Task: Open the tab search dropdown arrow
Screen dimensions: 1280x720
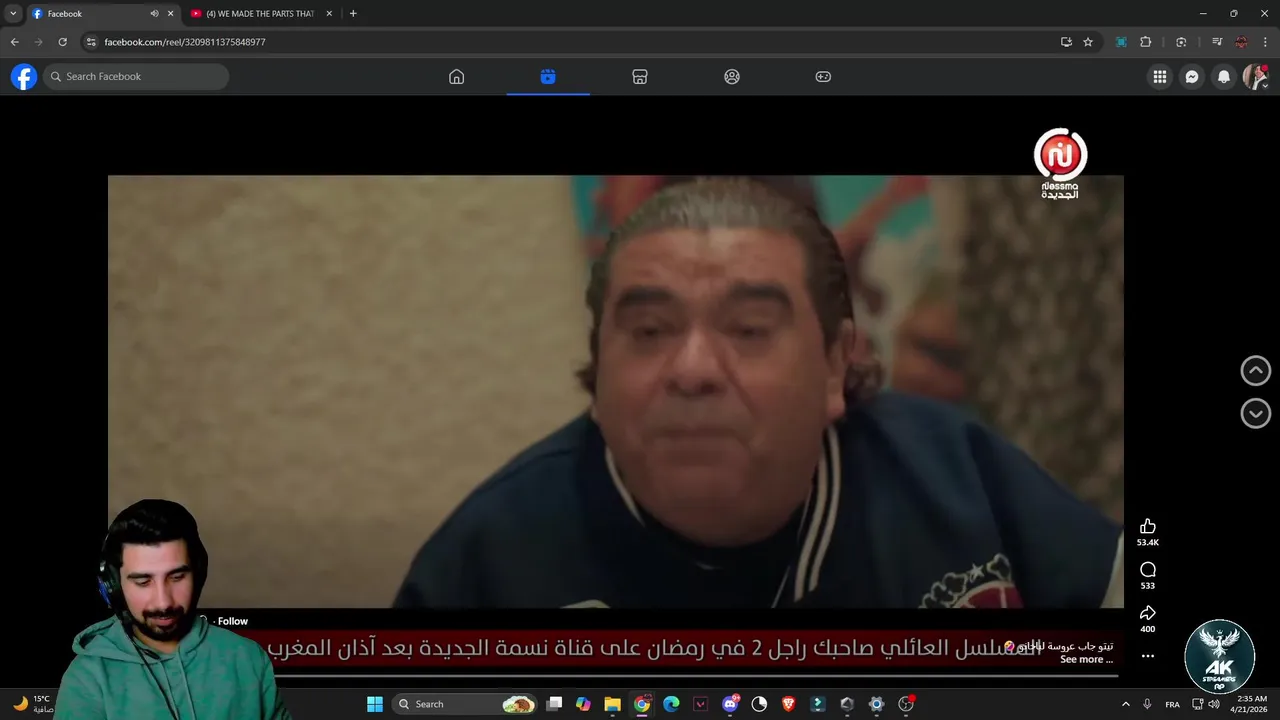Action: point(13,14)
